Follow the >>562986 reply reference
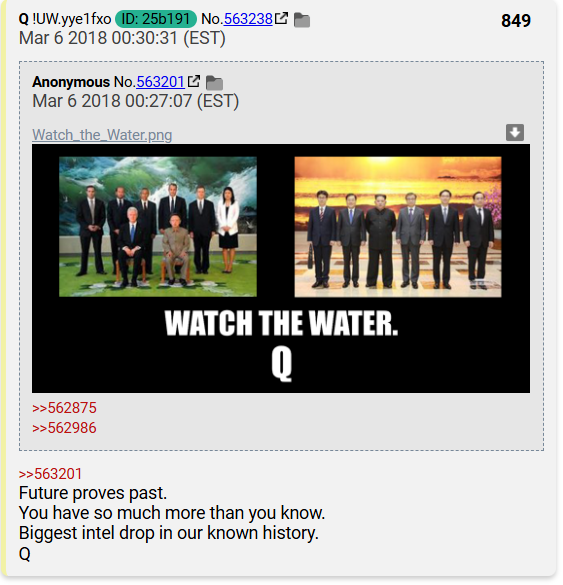 click(x=64, y=428)
